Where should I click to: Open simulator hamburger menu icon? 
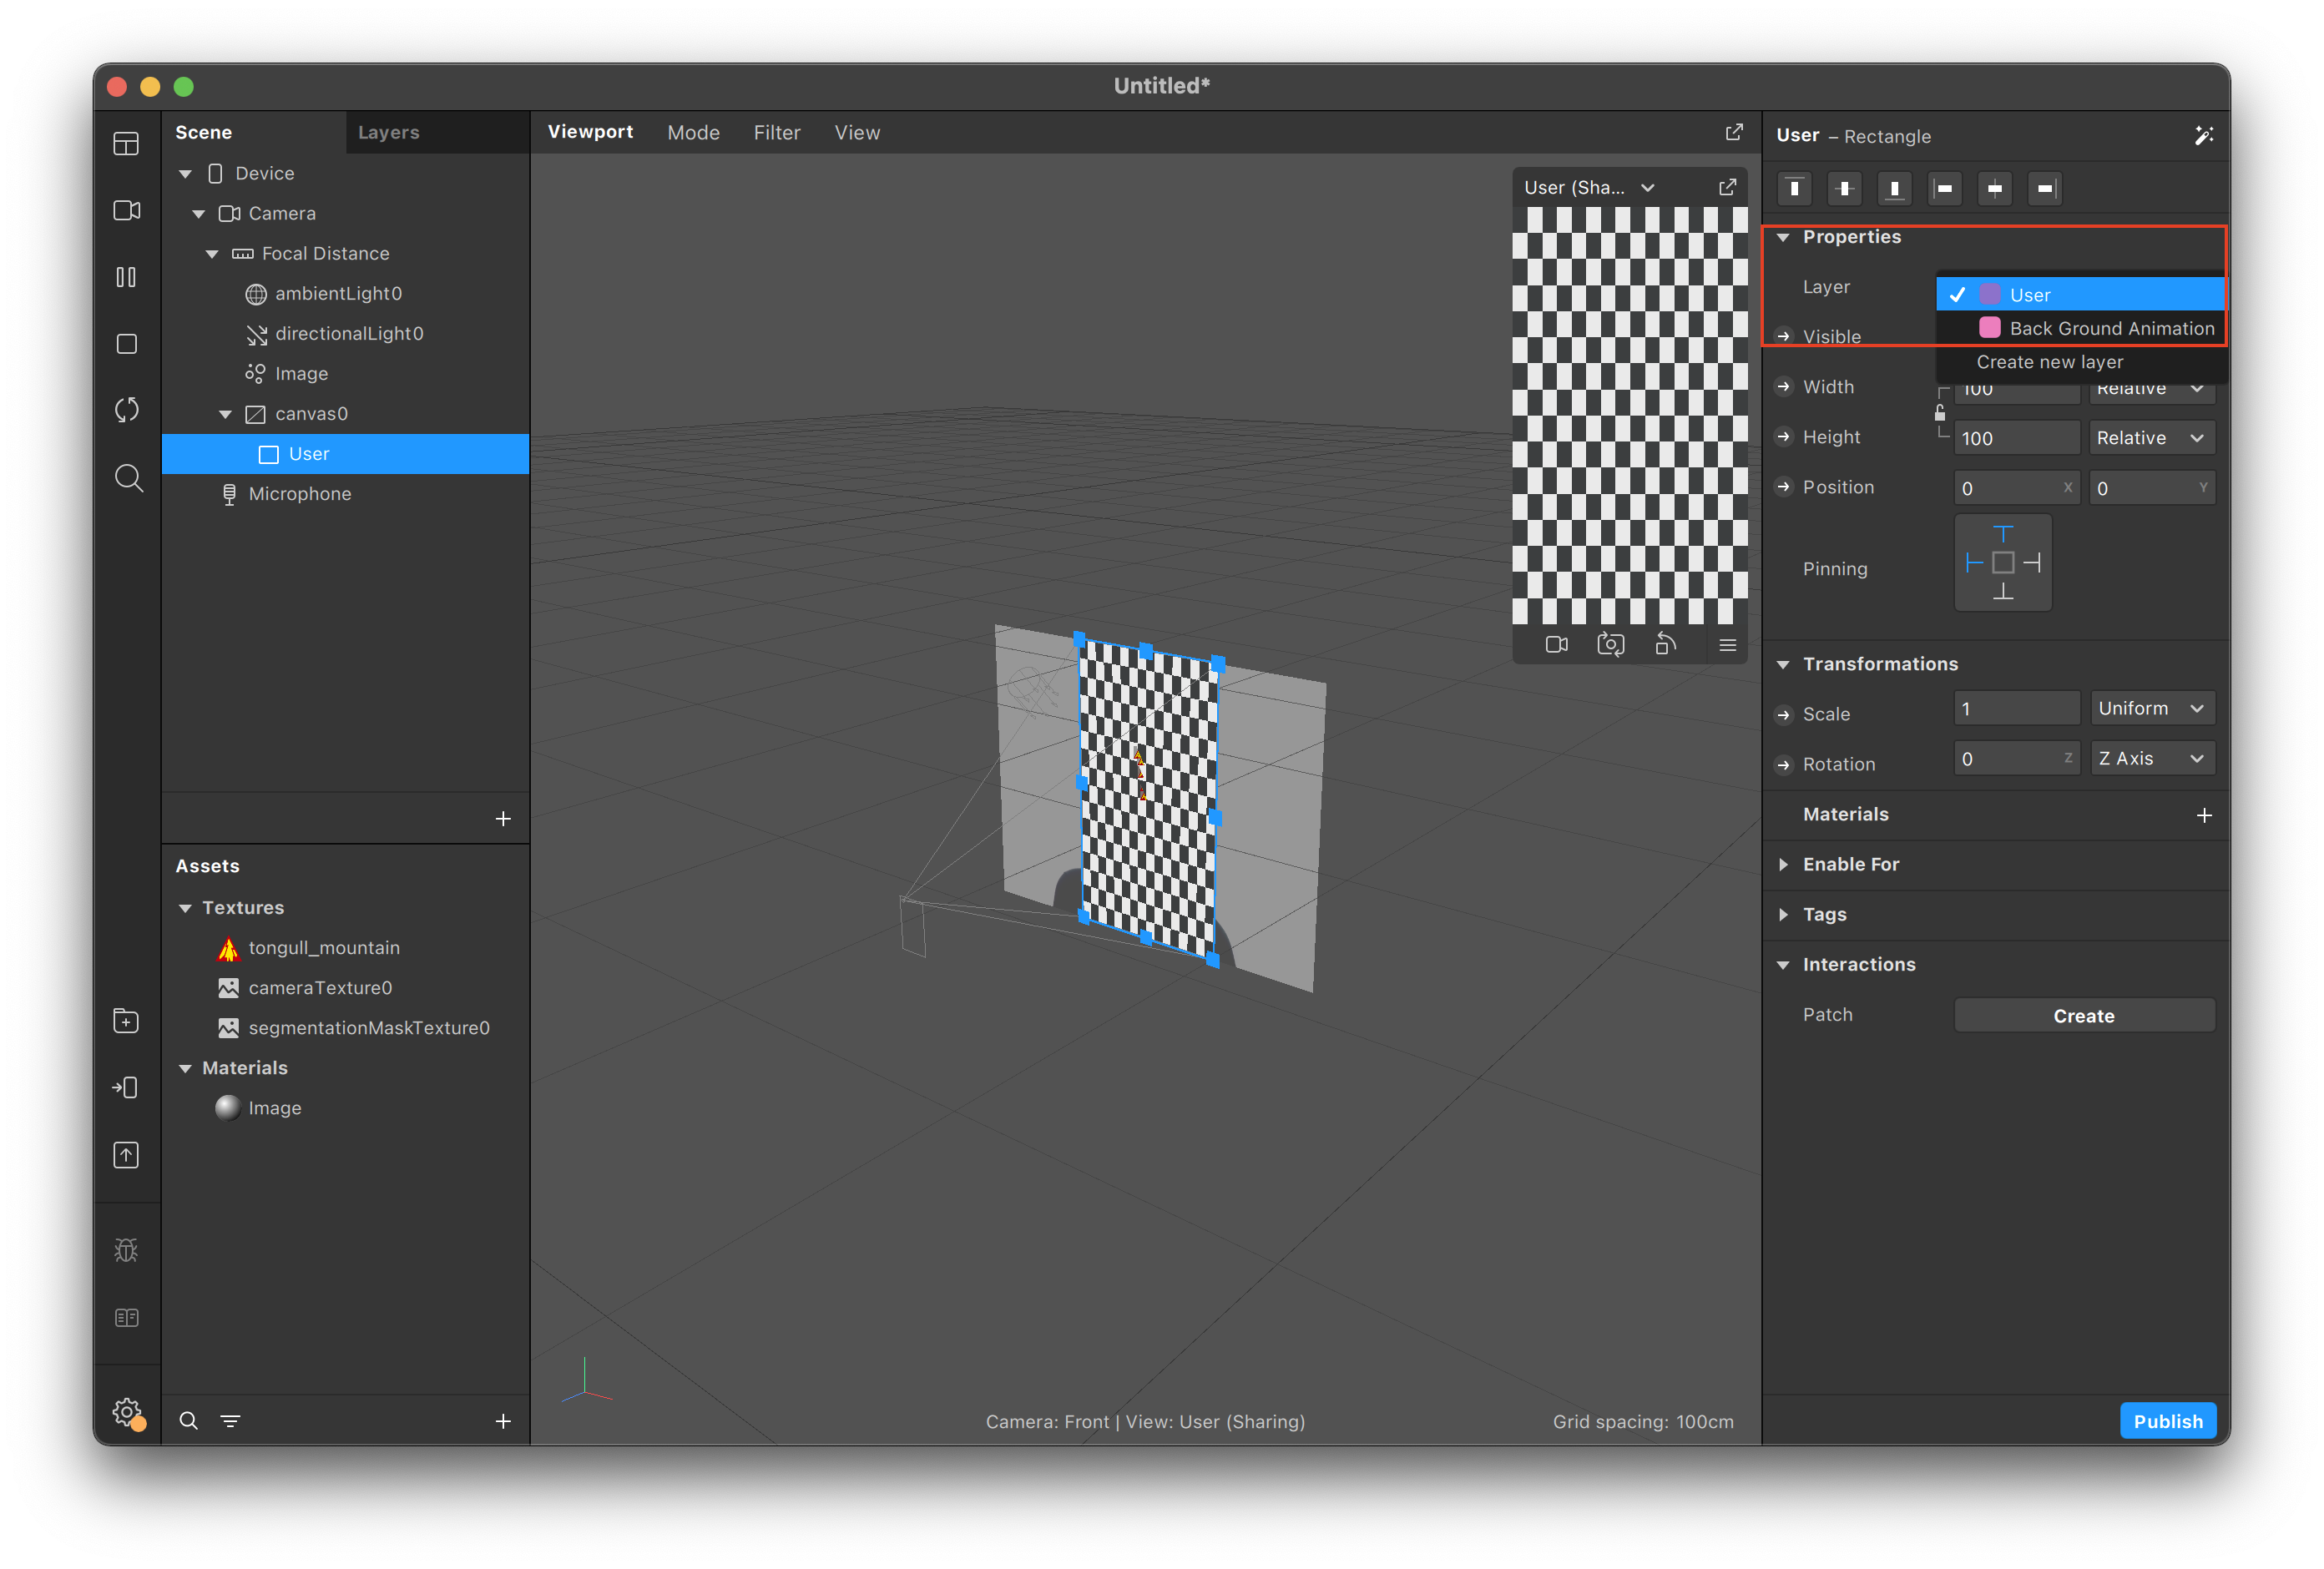[x=1727, y=645]
